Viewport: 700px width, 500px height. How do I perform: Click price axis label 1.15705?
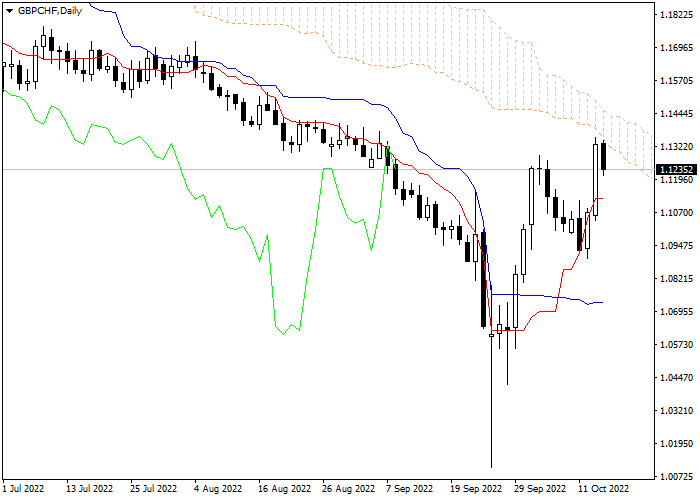[x=676, y=81]
